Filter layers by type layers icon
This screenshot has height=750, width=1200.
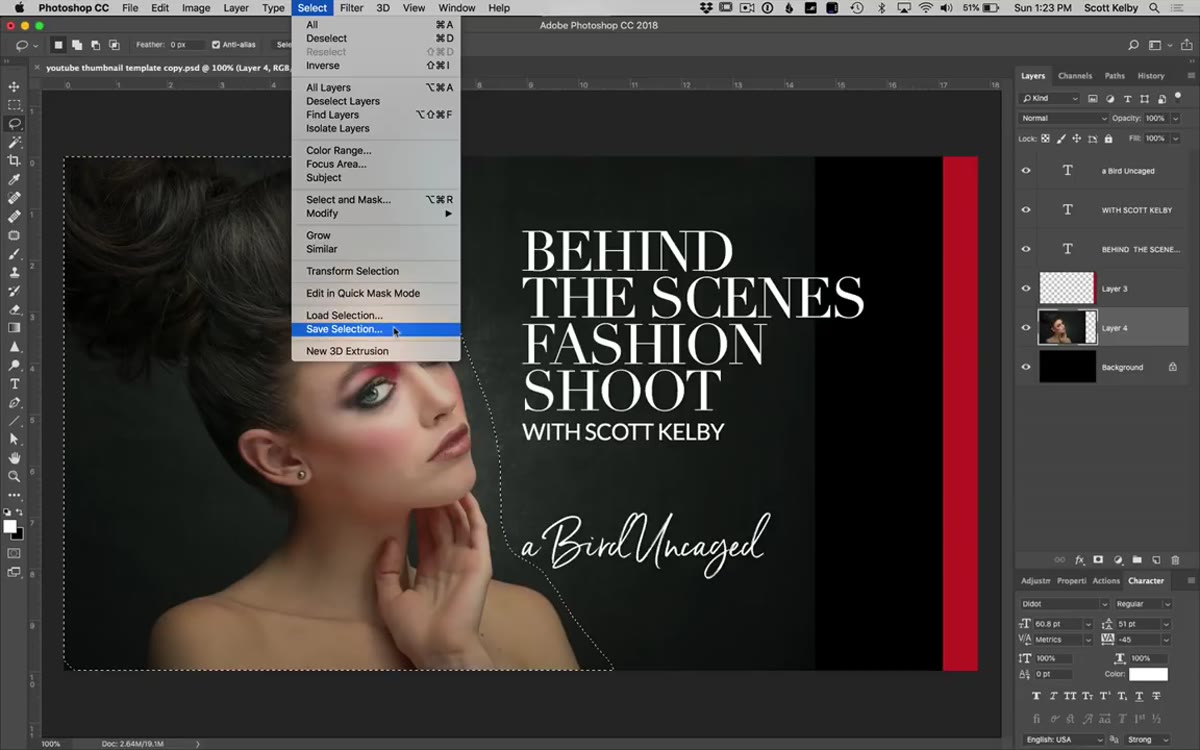pos(1128,98)
